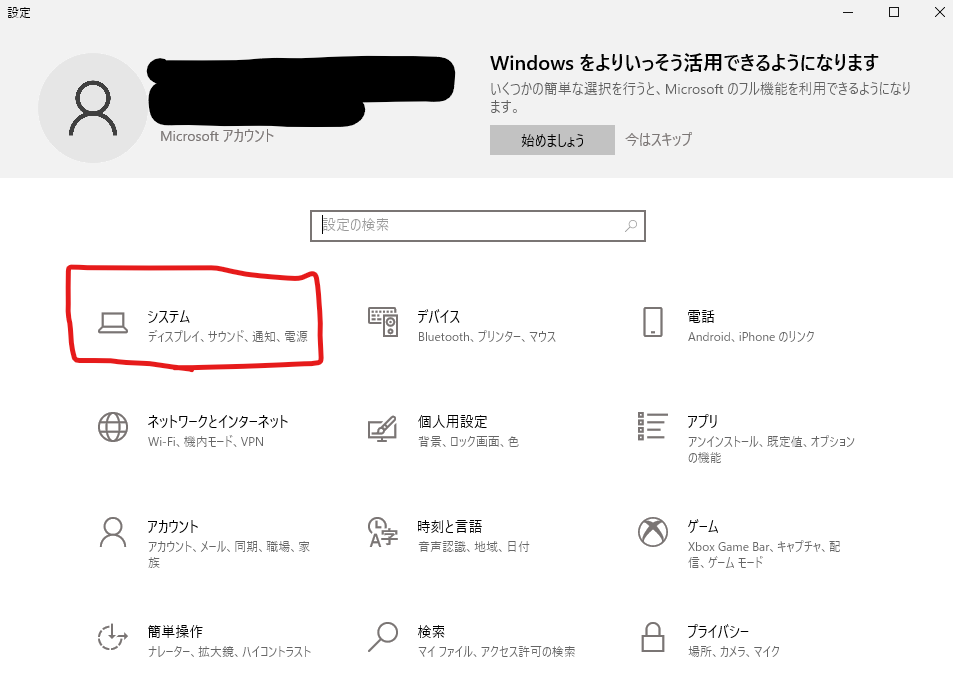Screen dimensions: 953x693
Task: Click the ディスプレイ、サウンド、通知、電源 description
Action: [227, 336]
